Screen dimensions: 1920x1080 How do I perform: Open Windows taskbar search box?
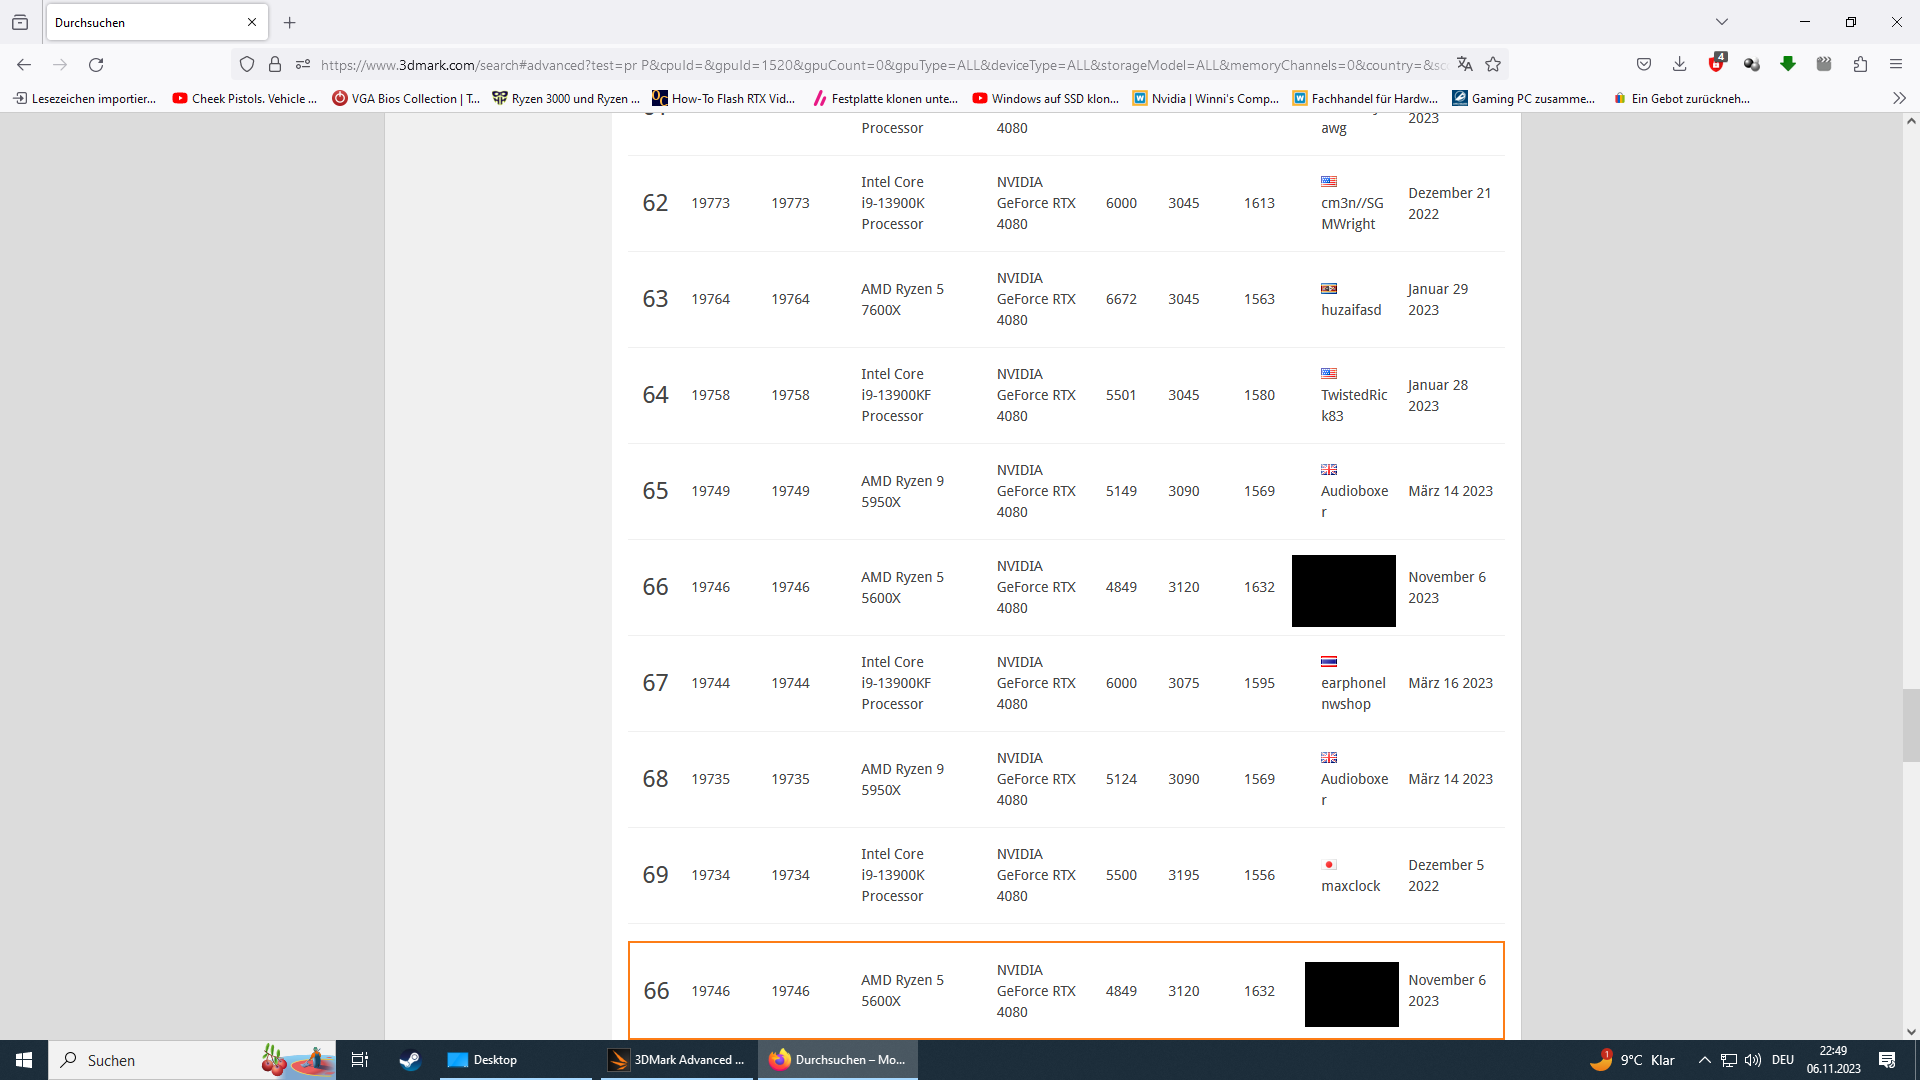click(160, 1060)
